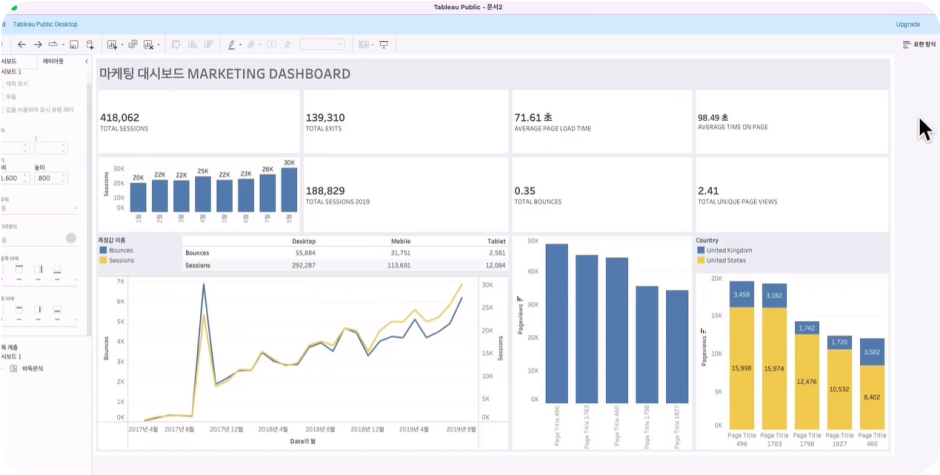Duplicate the current sheet icon

[133, 44]
